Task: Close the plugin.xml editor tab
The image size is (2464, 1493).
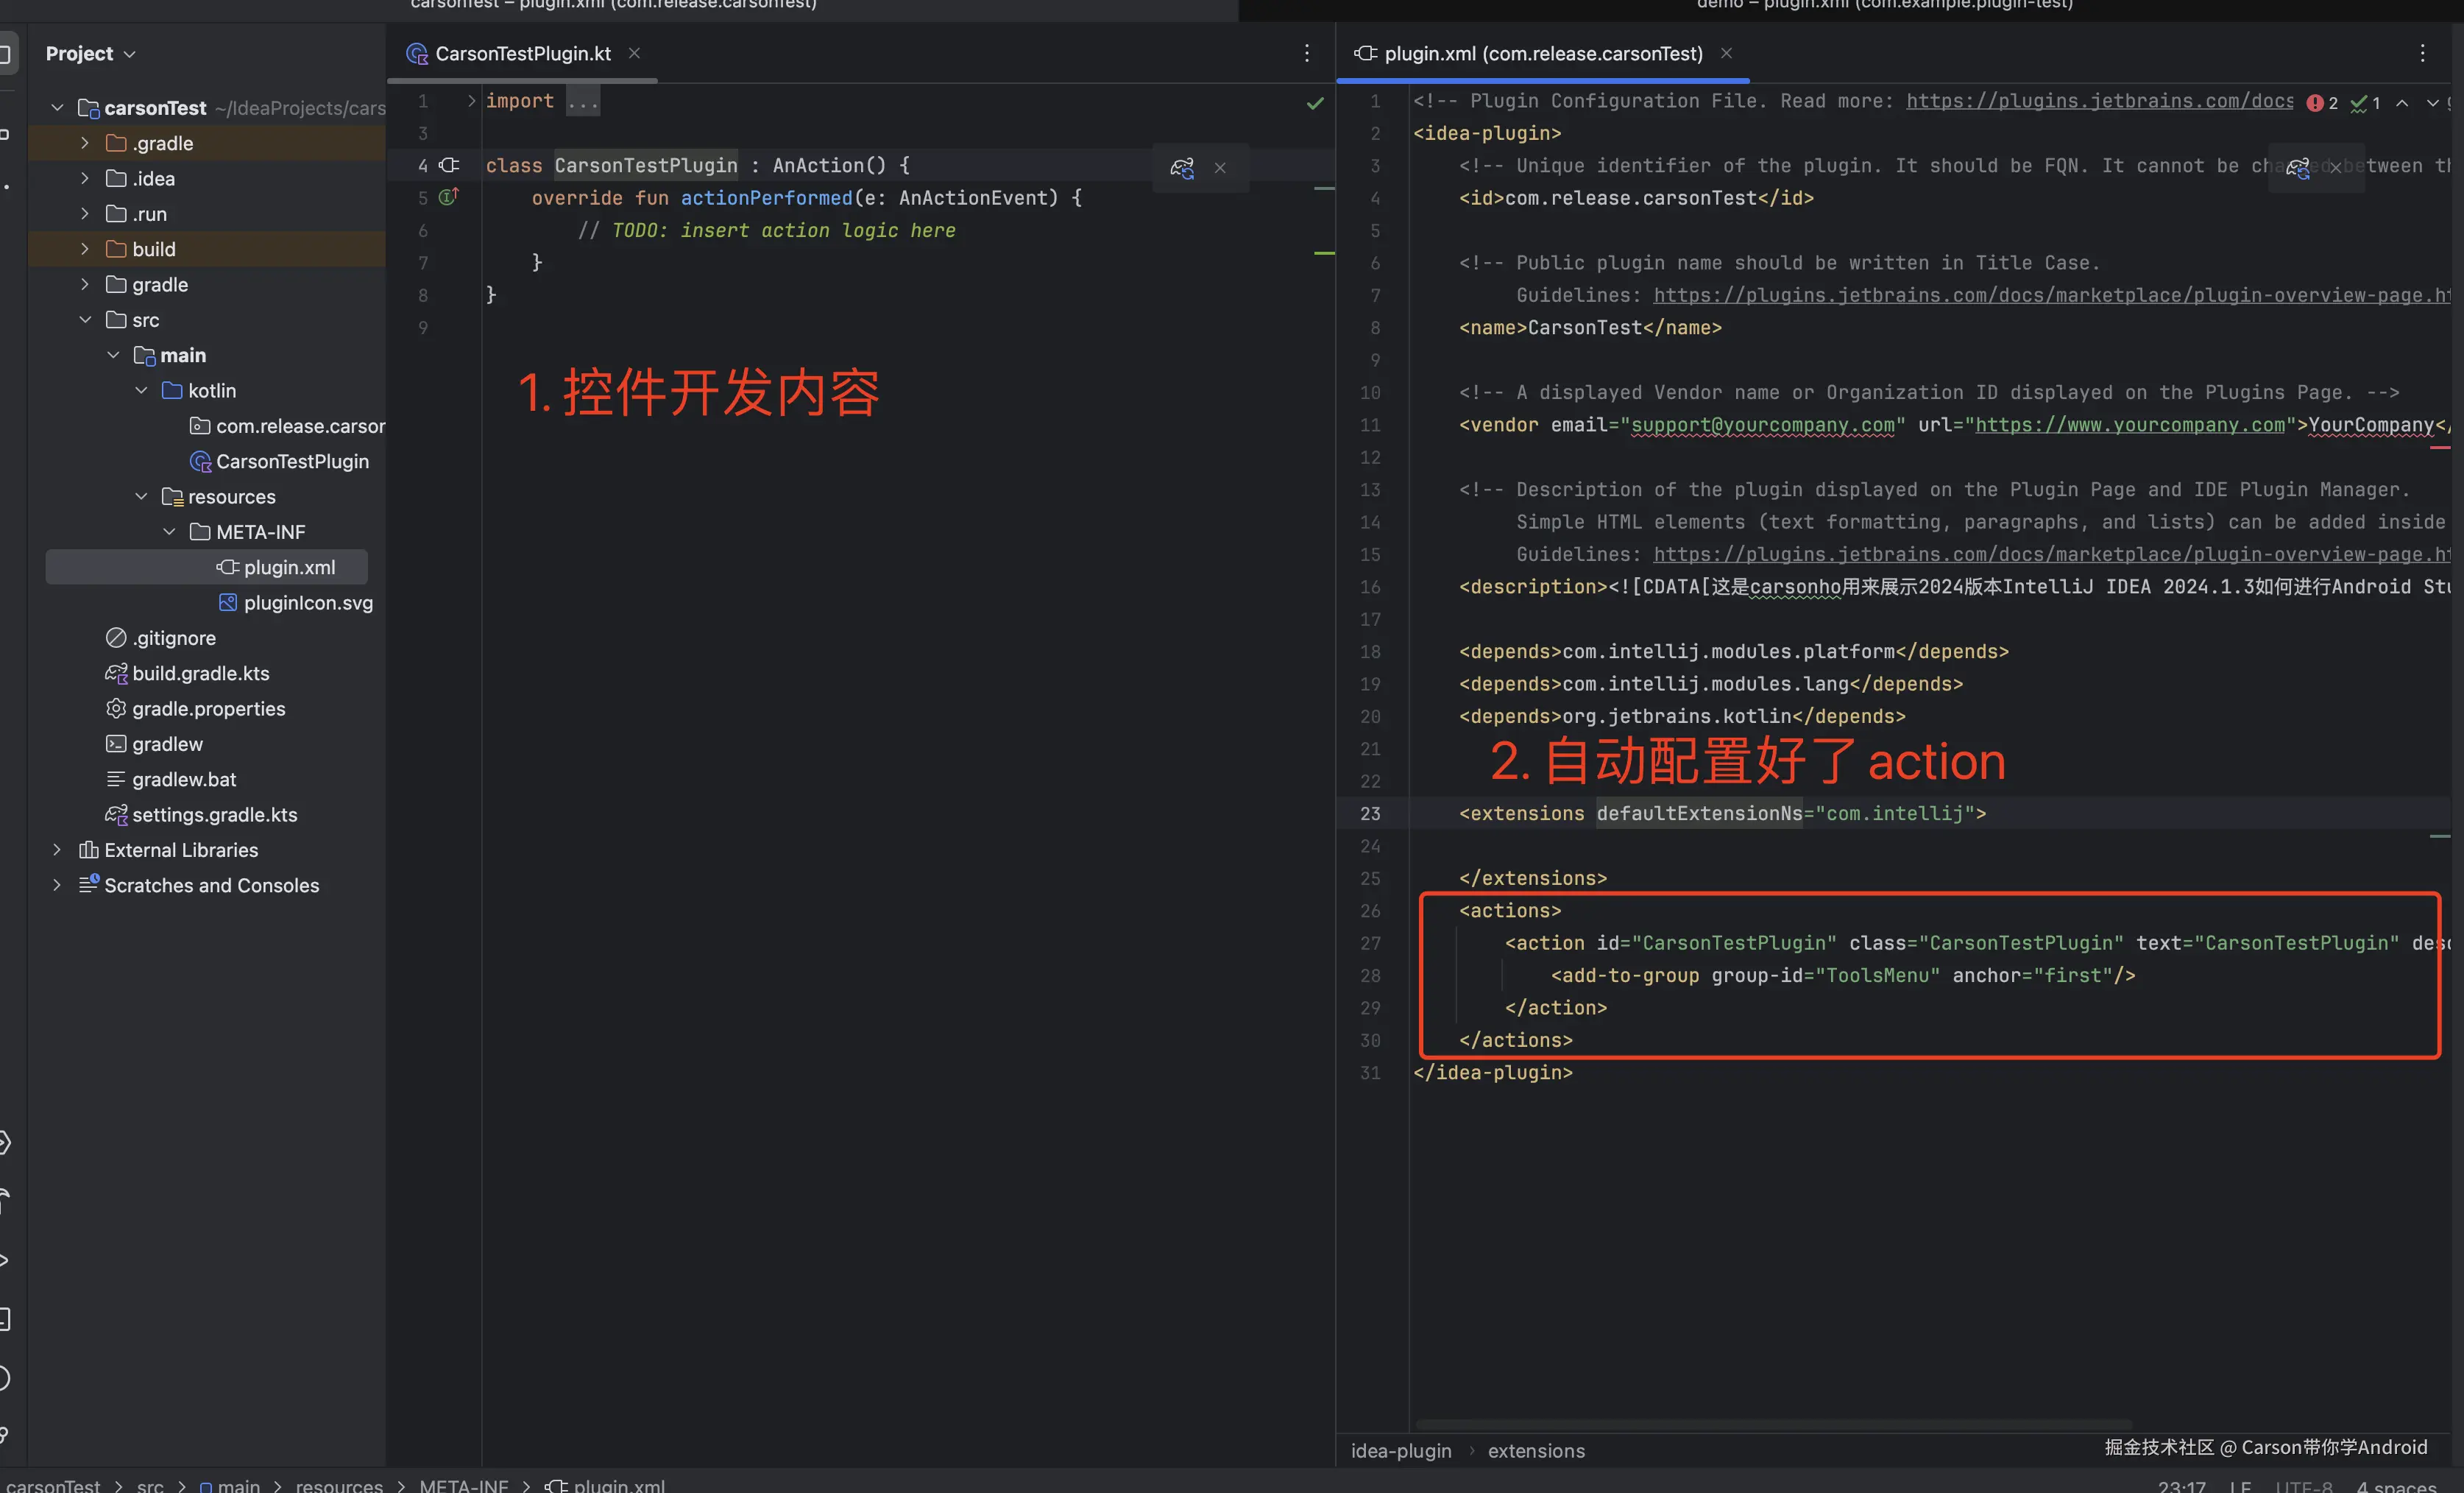Action: tap(1726, 54)
